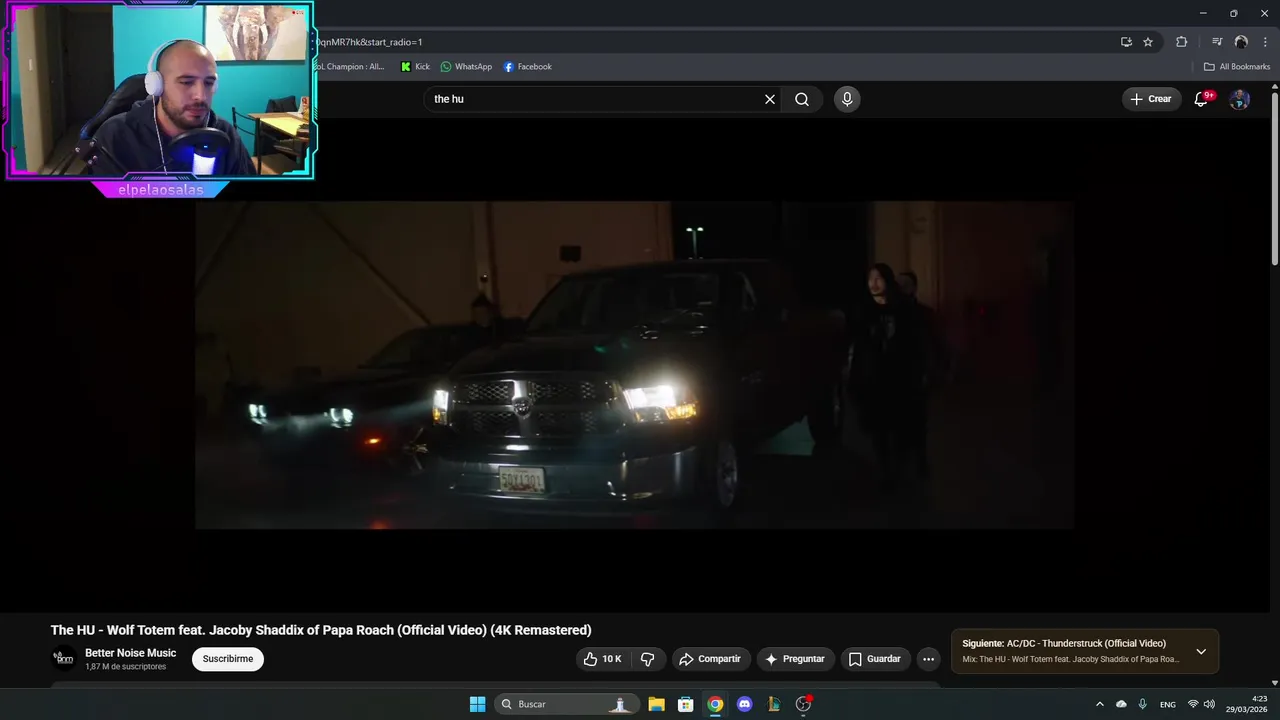Open more actions ellipsis next to Guardar
1280x720 pixels.
pyautogui.click(x=928, y=659)
